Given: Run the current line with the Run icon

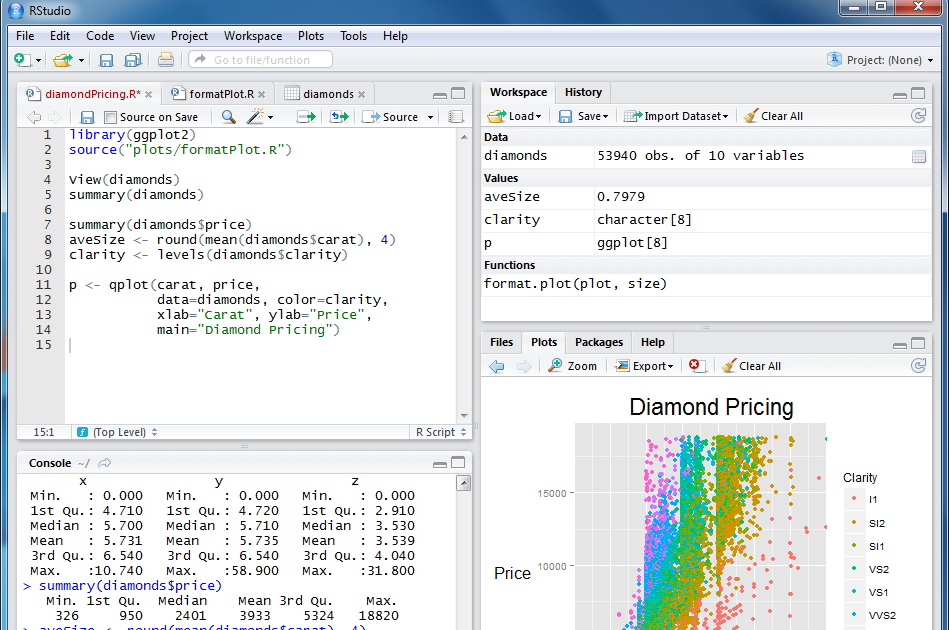Looking at the screenshot, I should coord(306,117).
